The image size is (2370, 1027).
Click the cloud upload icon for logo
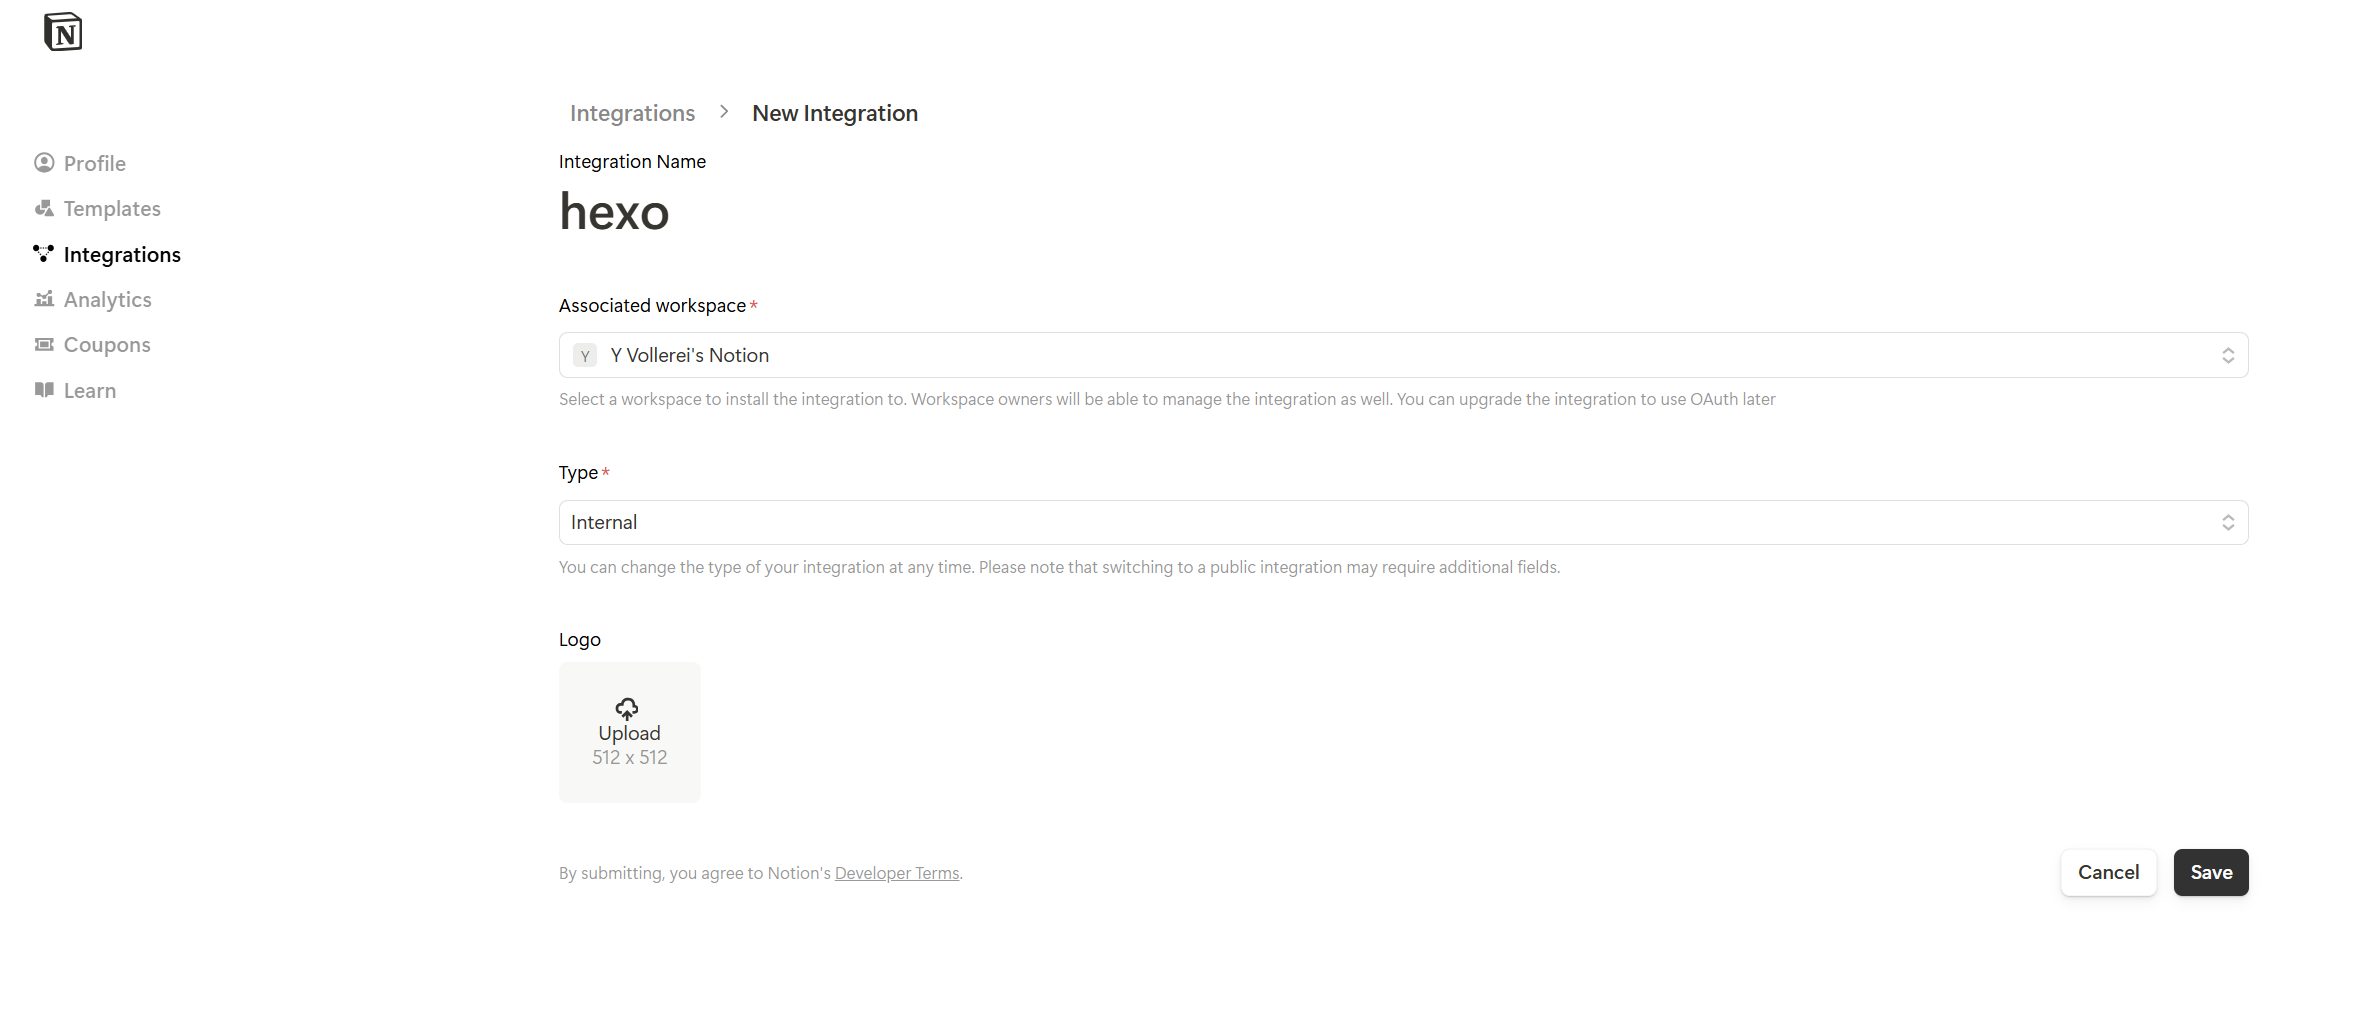pos(627,709)
